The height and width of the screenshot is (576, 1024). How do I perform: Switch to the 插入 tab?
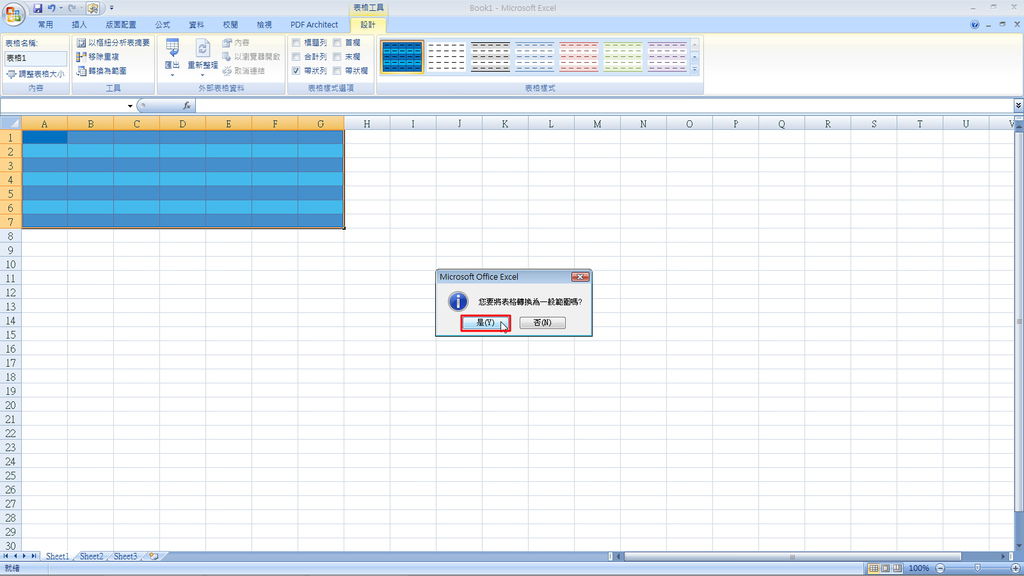(x=79, y=25)
